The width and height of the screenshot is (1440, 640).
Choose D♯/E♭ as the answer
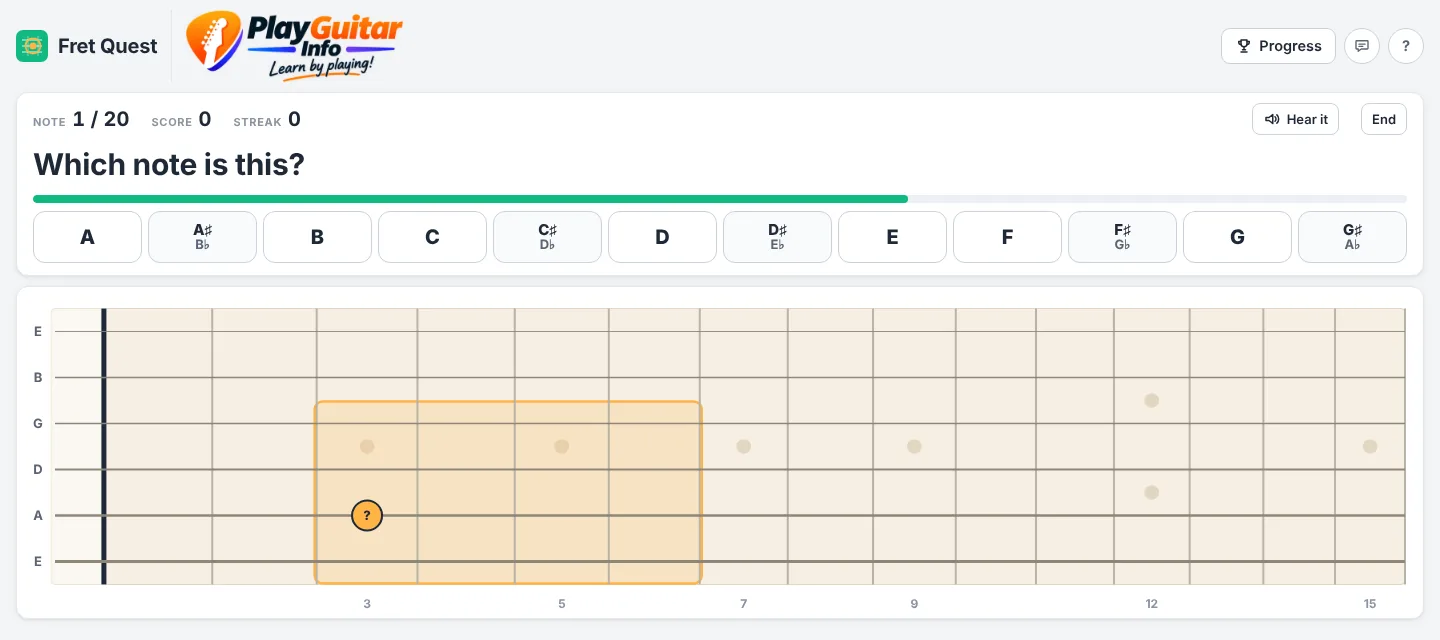pos(778,237)
